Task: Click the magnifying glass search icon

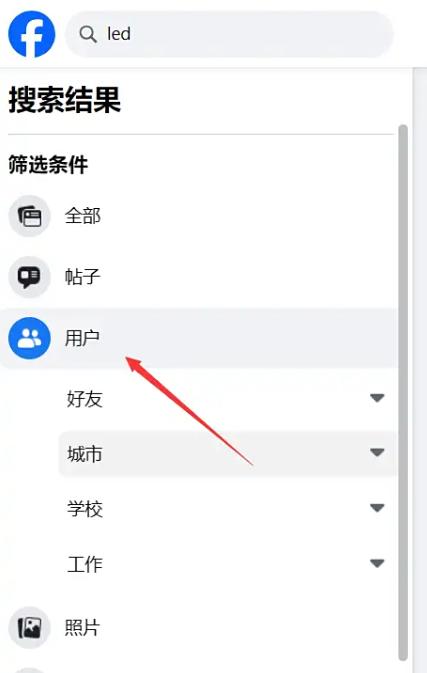Action: click(x=88, y=34)
